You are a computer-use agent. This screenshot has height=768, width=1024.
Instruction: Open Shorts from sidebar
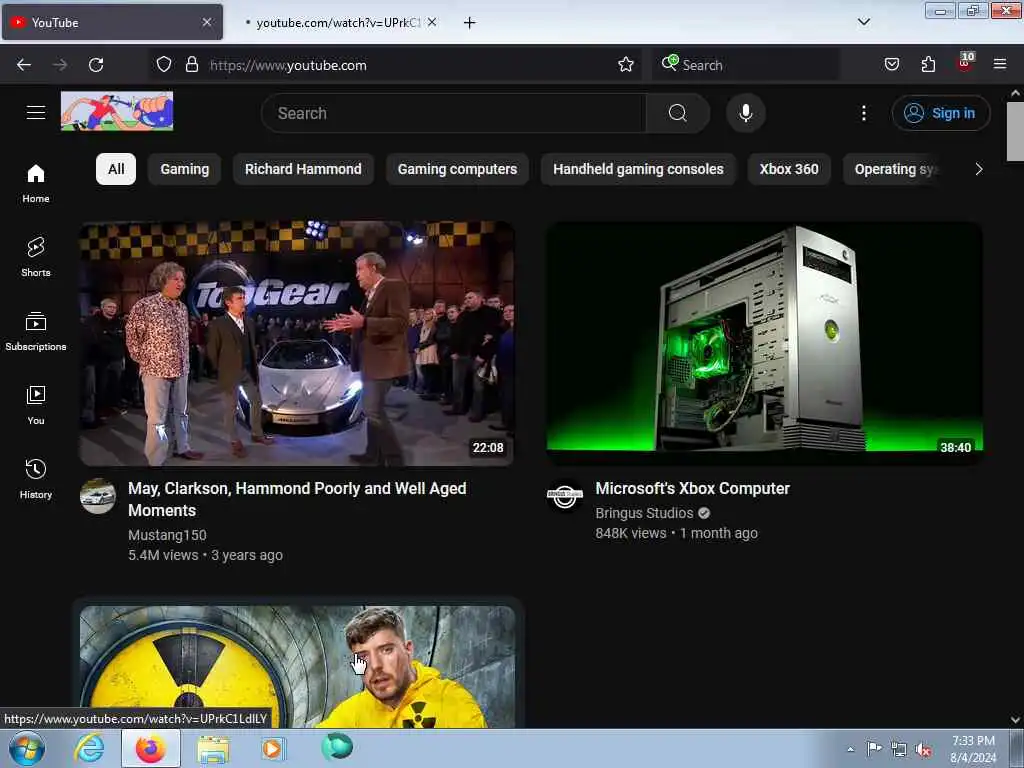(36, 257)
